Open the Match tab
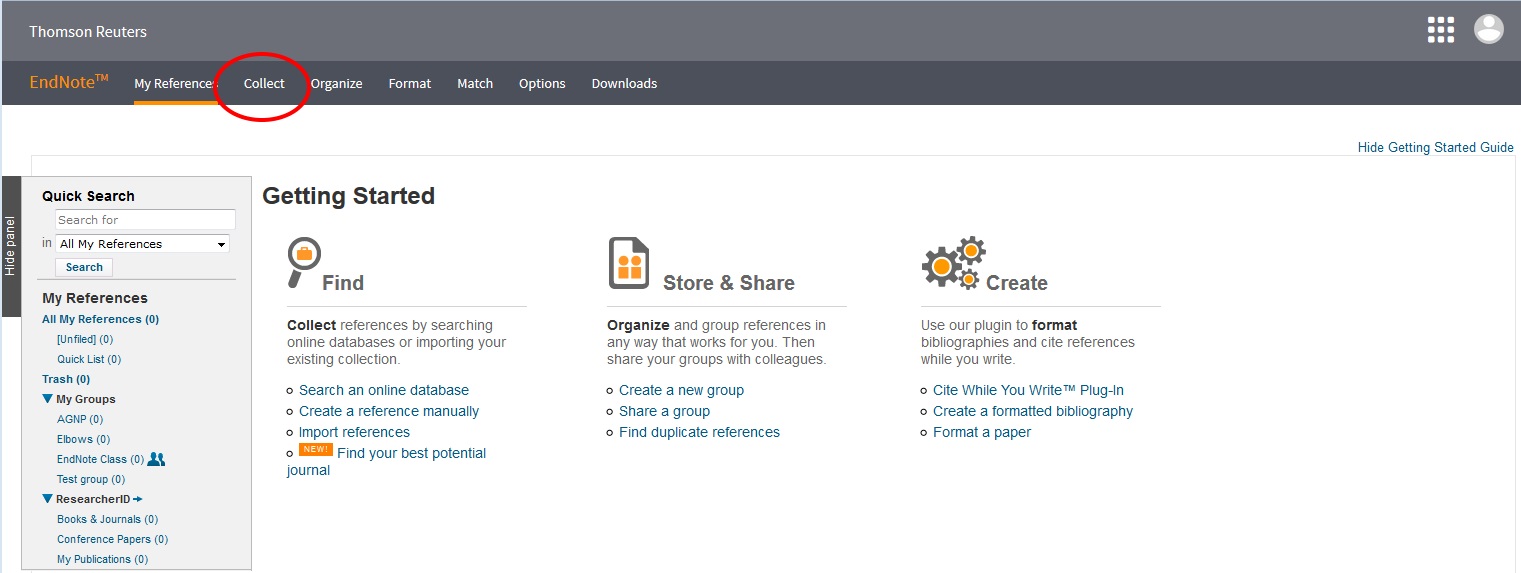Viewport: 1521px width, 573px height. click(475, 84)
